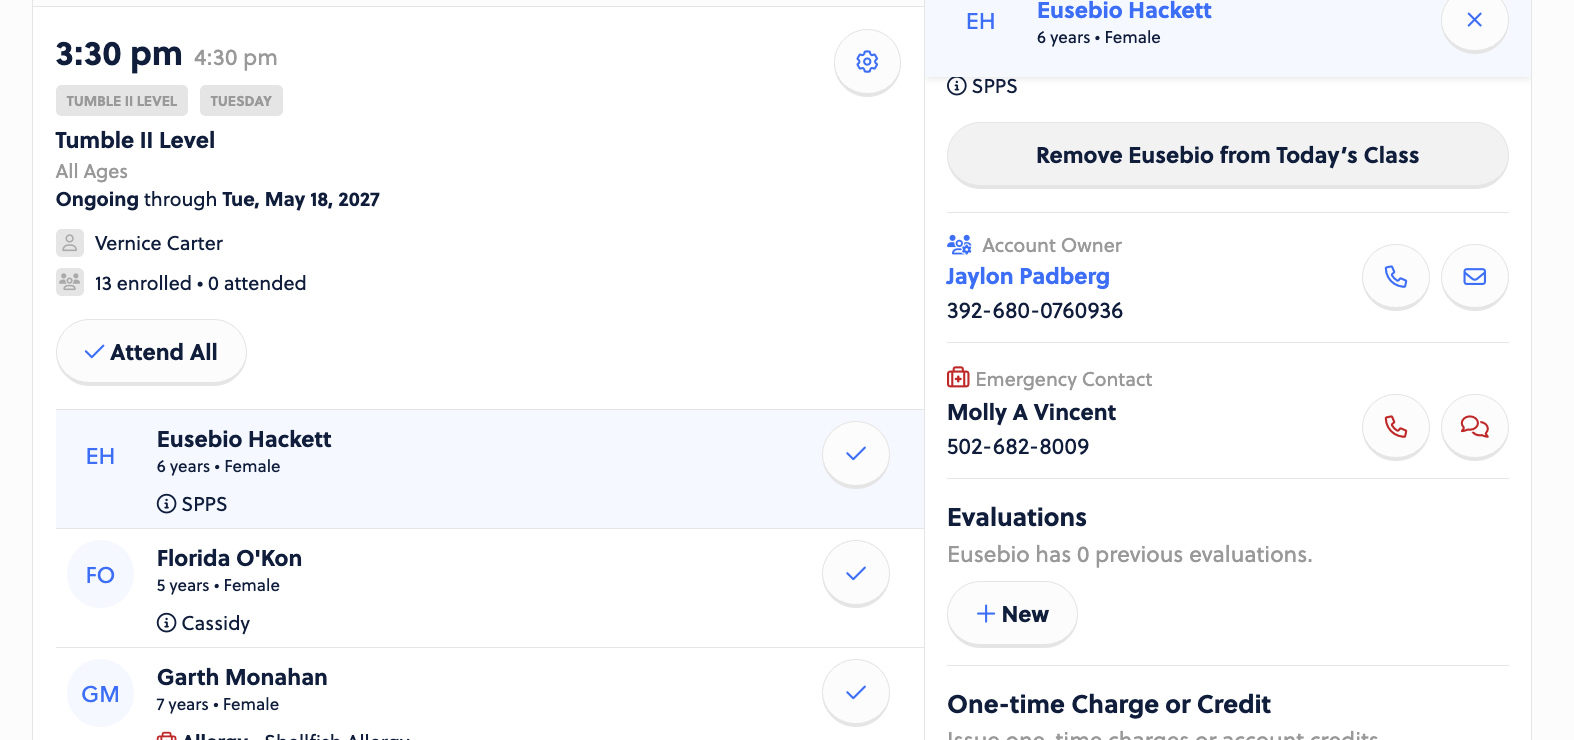Open Eusebio Hackett name link in panel header
The image size is (1574, 740).
tap(1124, 11)
